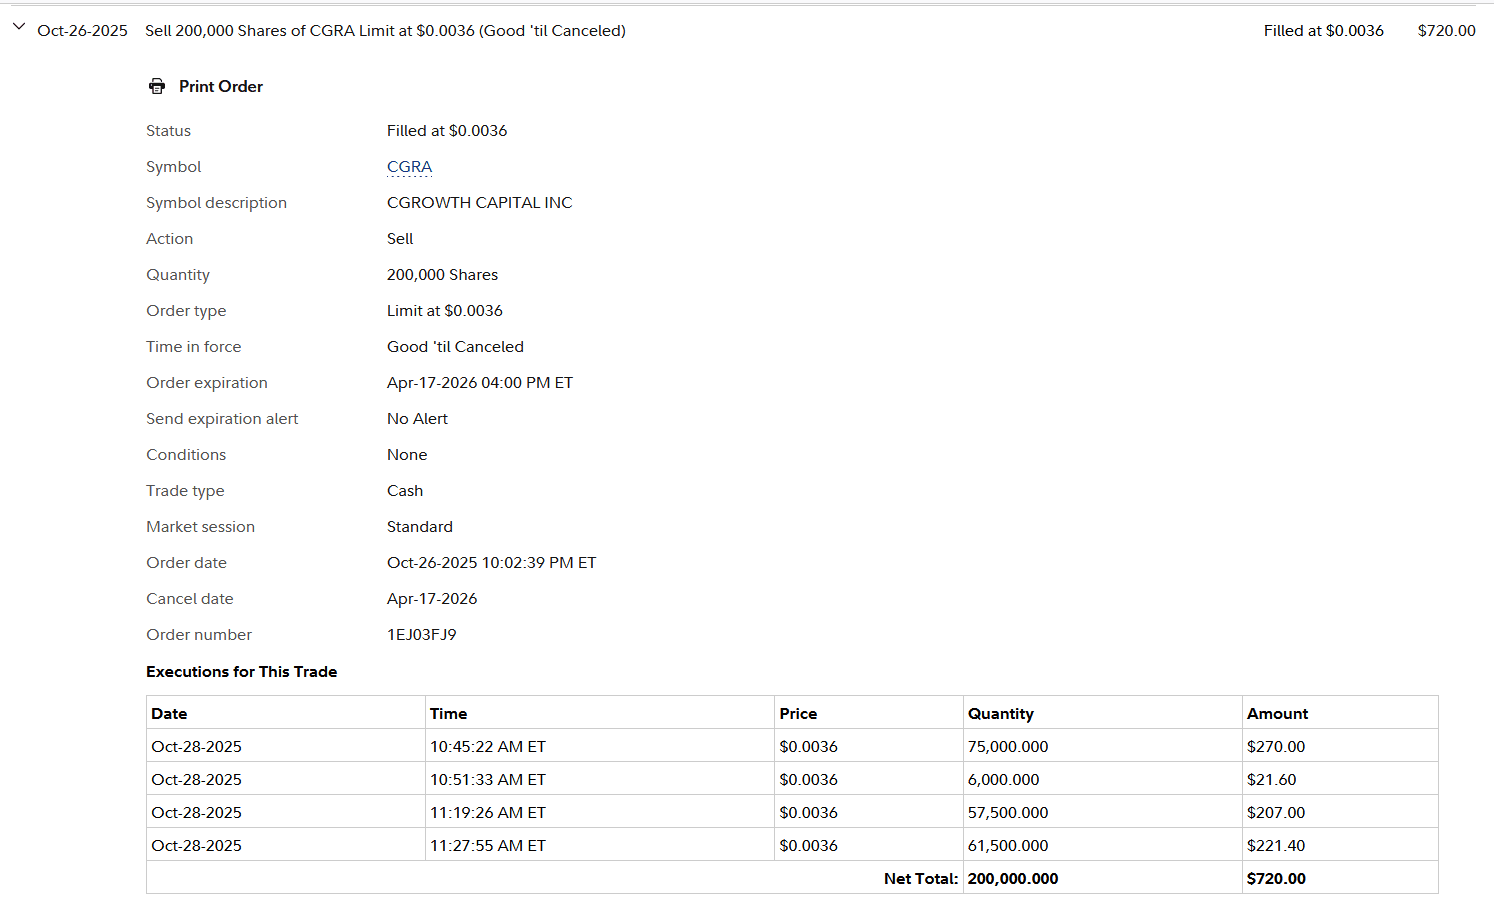This screenshot has width=1494, height=902.
Task: Click the execution quantity '75,000.000'
Action: (1008, 747)
